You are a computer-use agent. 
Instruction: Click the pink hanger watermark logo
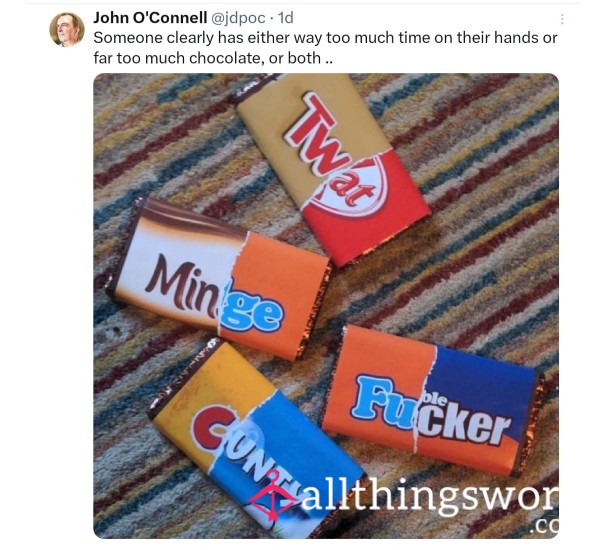point(272,496)
